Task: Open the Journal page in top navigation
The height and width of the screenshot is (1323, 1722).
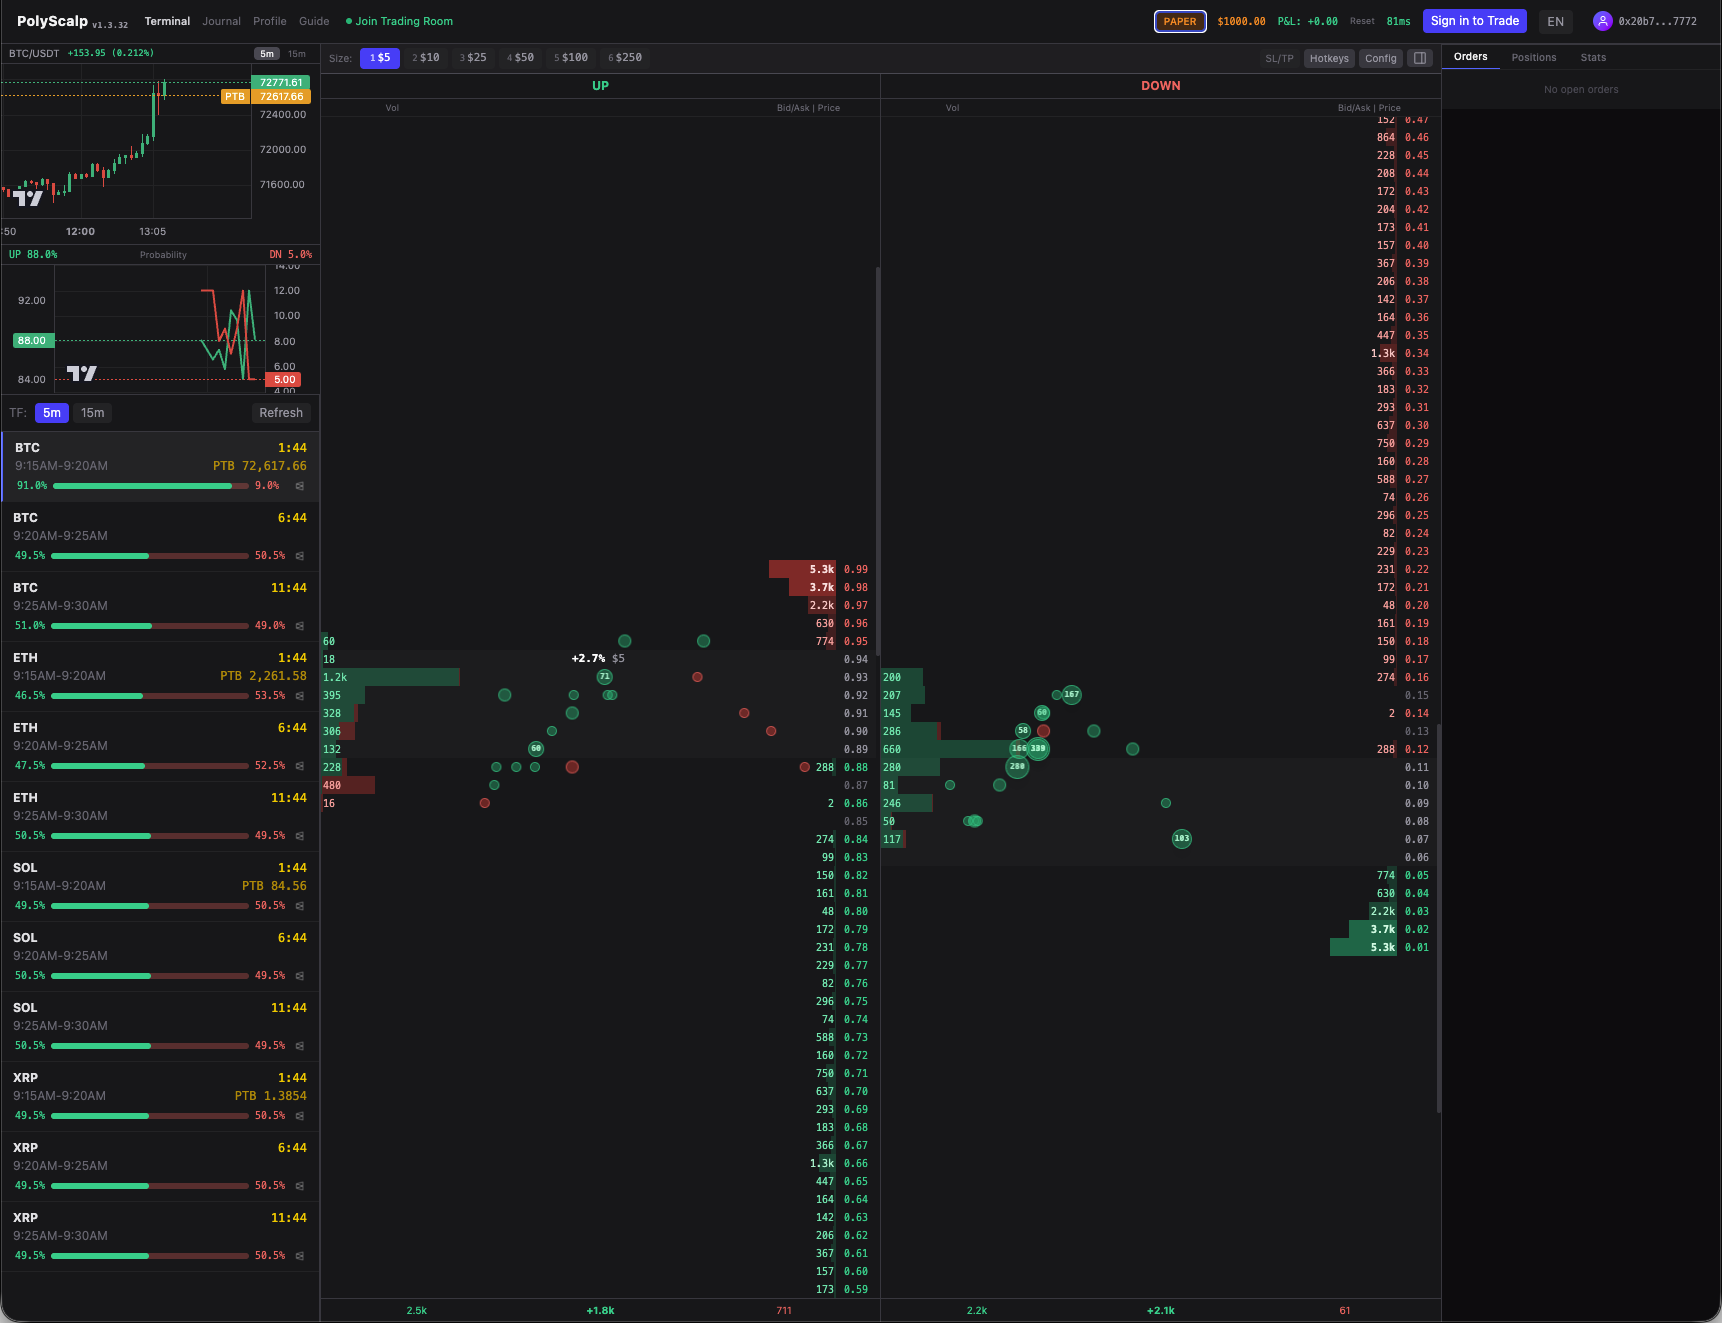Action: tap(221, 21)
